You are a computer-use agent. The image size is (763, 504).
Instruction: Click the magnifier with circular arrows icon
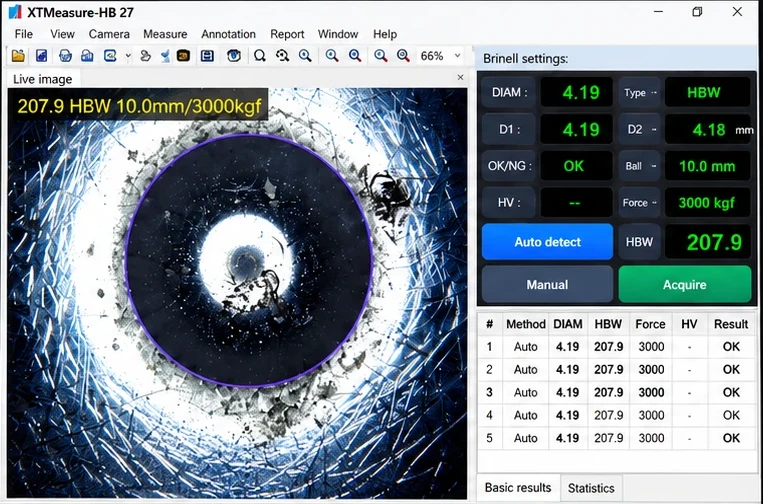coord(282,56)
